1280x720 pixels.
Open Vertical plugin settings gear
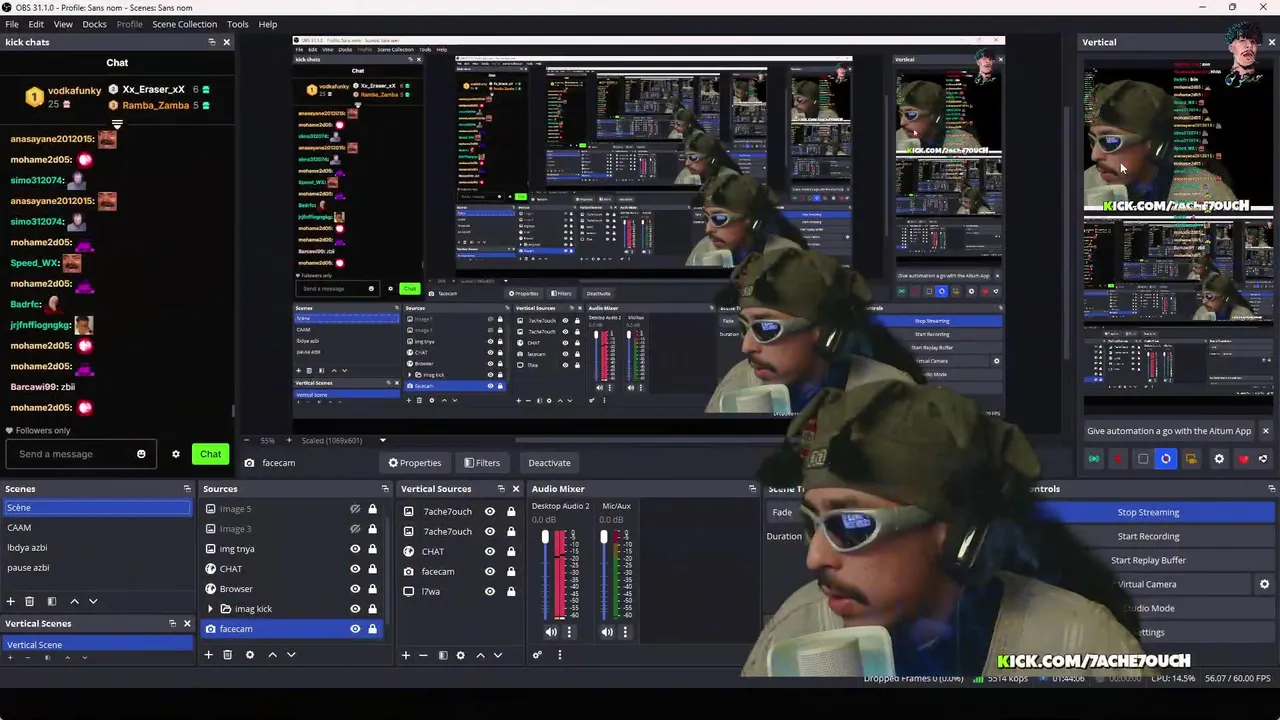(1219, 459)
